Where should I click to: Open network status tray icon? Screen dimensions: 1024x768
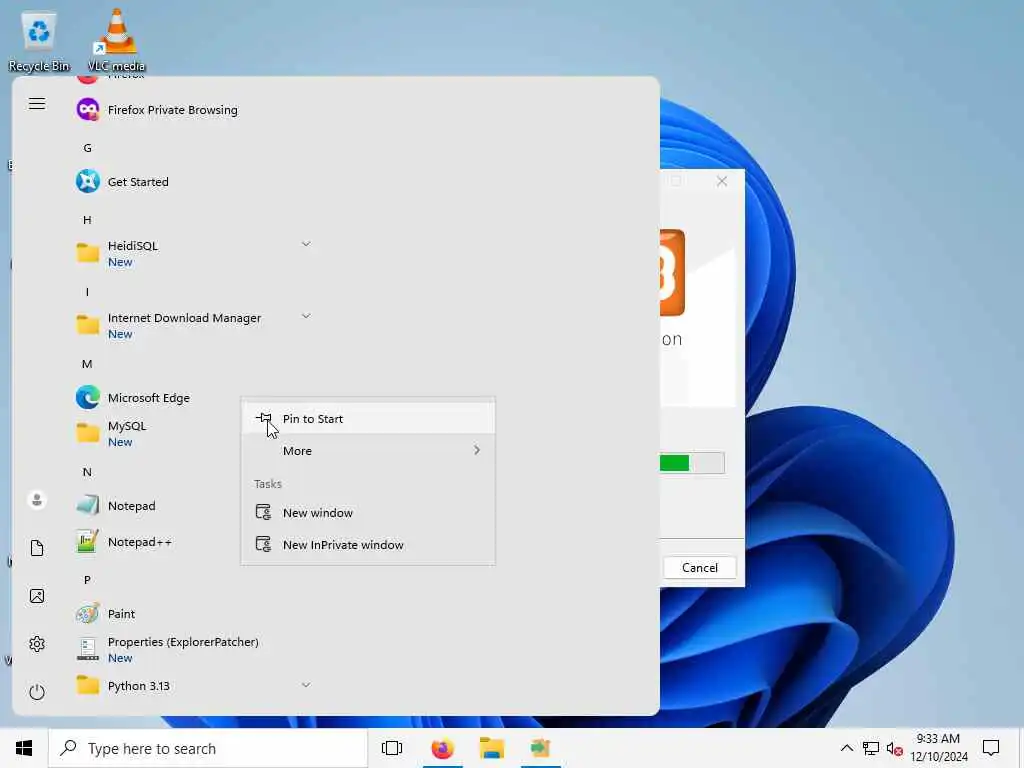pos(871,748)
